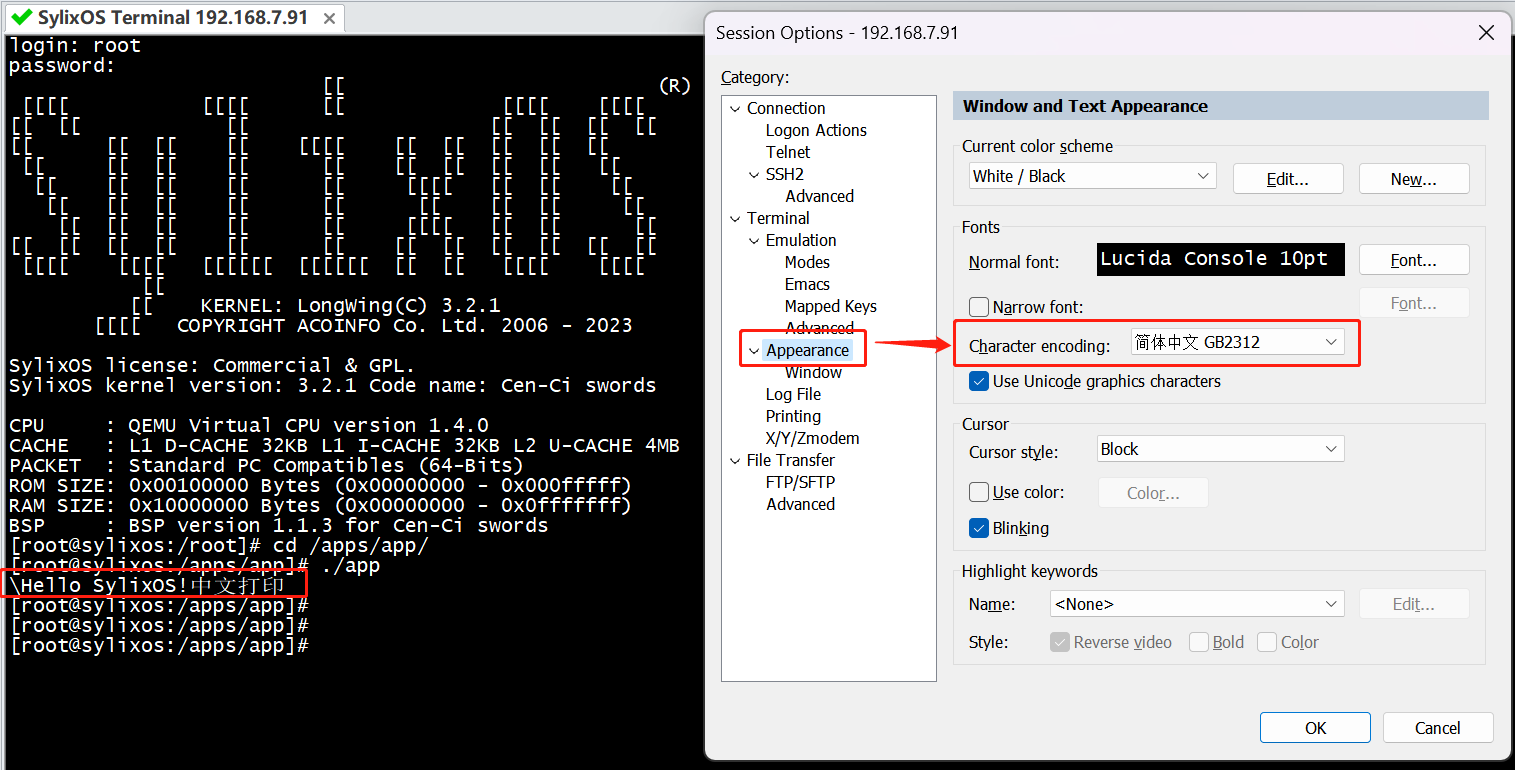Open the Modes category
This screenshot has width=1515, height=770.
[x=807, y=262]
